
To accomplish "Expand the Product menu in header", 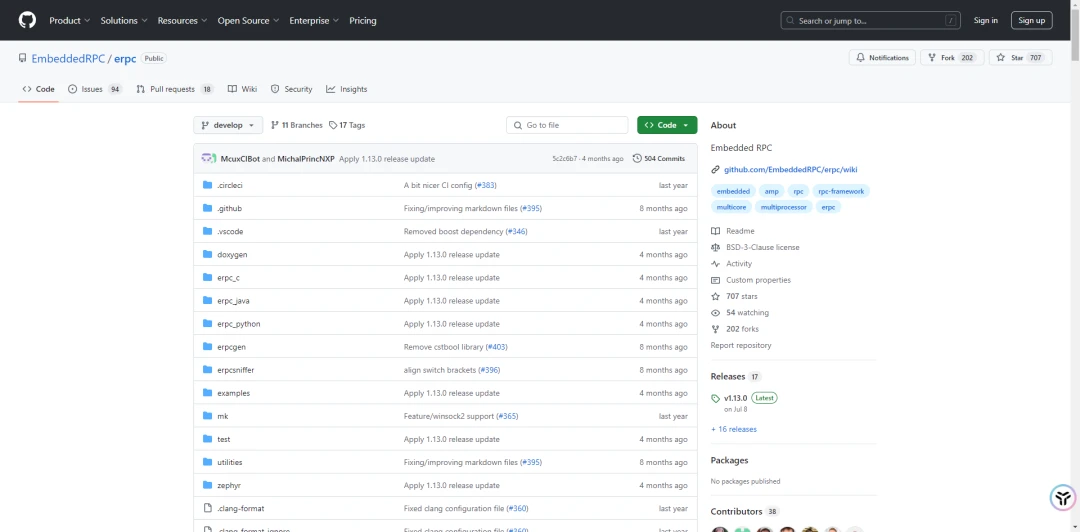I will pyautogui.click(x=69, y=20).
